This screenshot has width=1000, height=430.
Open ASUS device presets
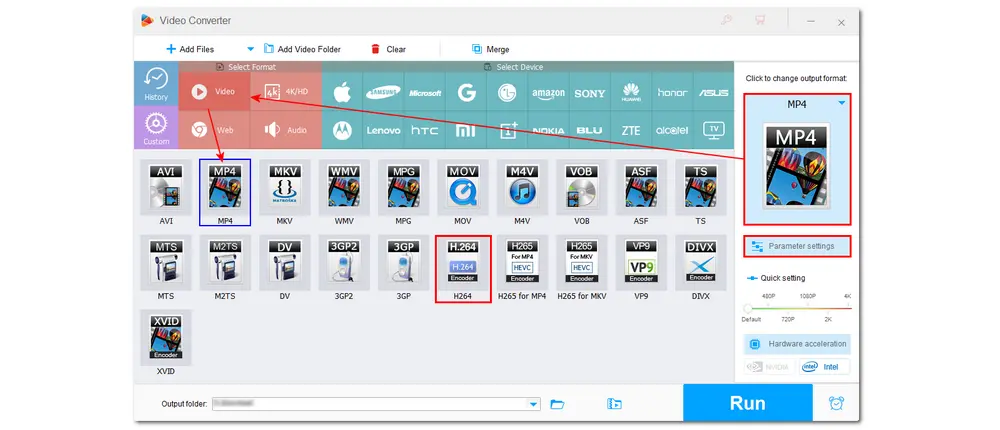click(714, 93)
